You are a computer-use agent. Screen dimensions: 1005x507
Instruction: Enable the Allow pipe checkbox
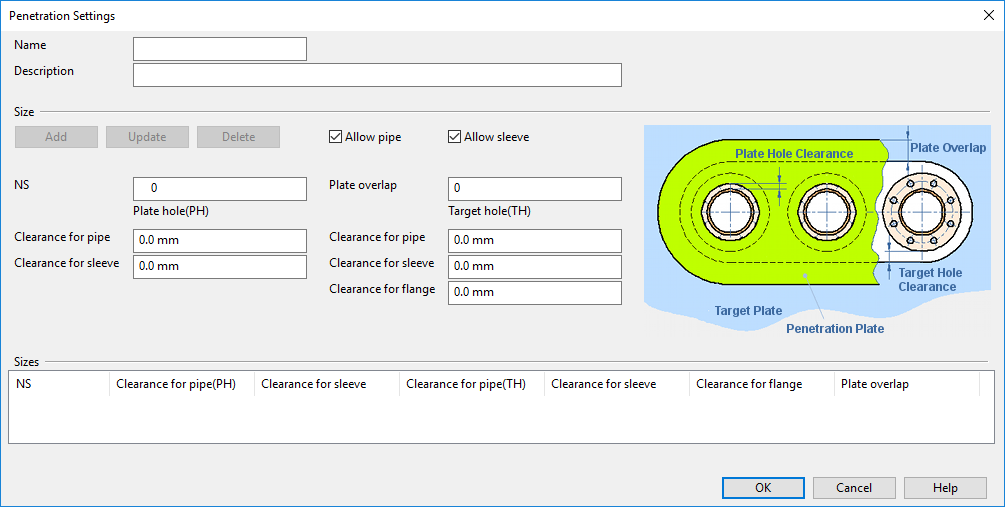[x=336, y=137]
